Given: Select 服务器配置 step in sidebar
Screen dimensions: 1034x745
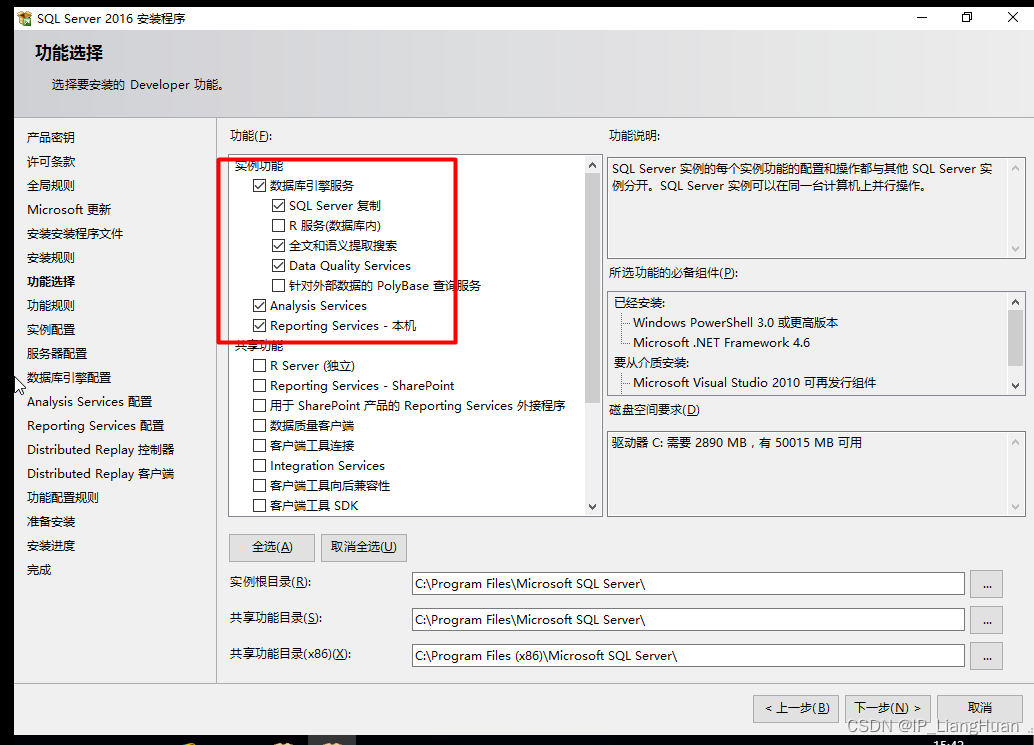Looking at the screenshot, I should click(x=57, y=354).
